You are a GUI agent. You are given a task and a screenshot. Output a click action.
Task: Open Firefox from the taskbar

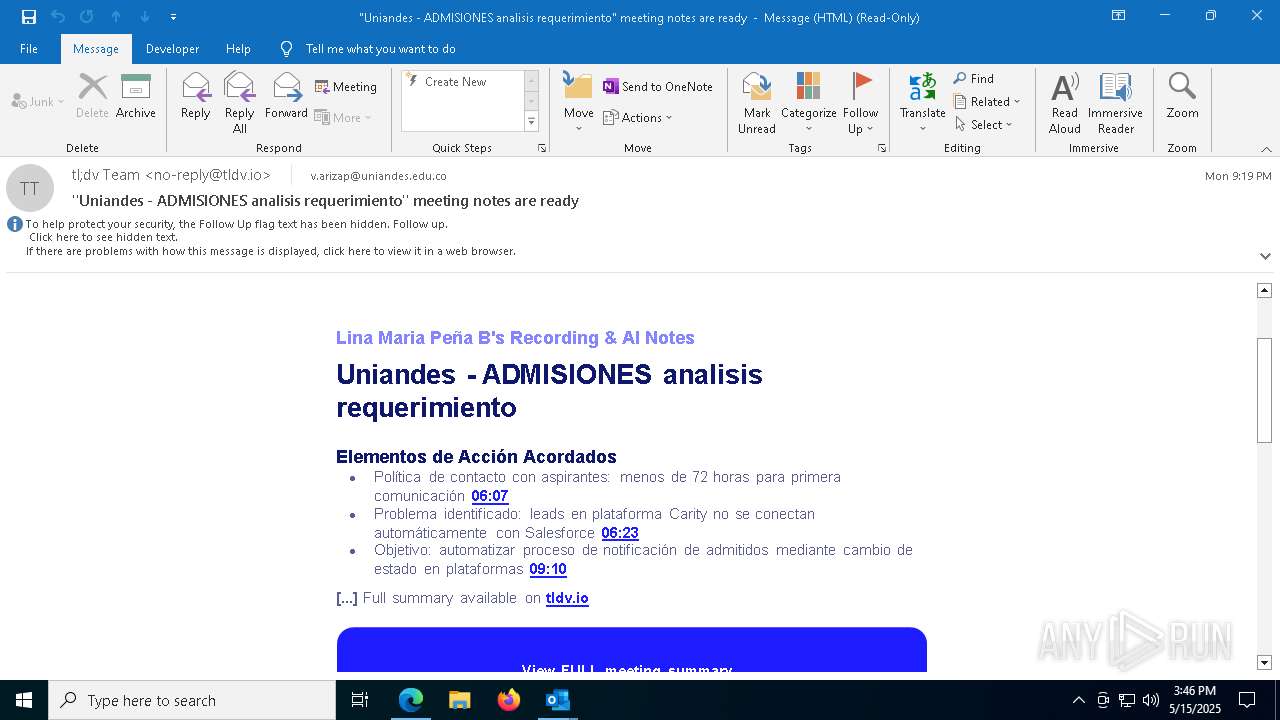(509, 700)
